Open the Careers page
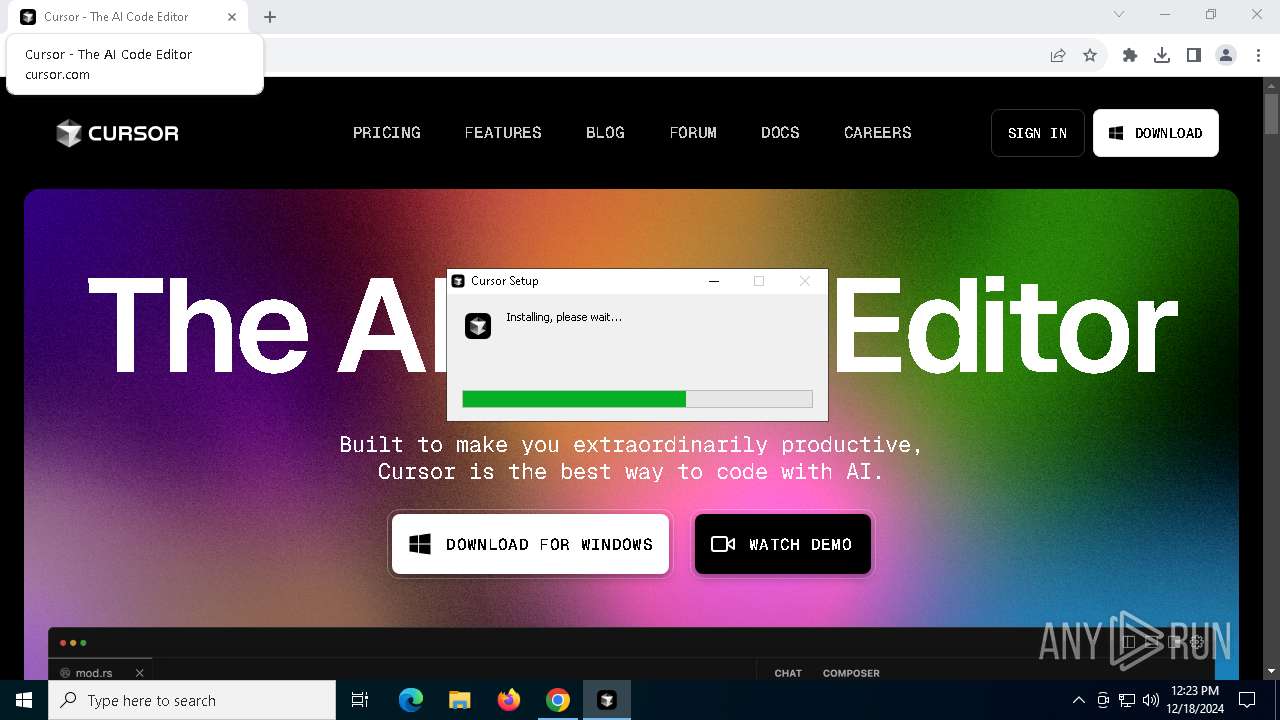Image resolution: width=1280 pixels, height=720 pixels. pos(878,133)
